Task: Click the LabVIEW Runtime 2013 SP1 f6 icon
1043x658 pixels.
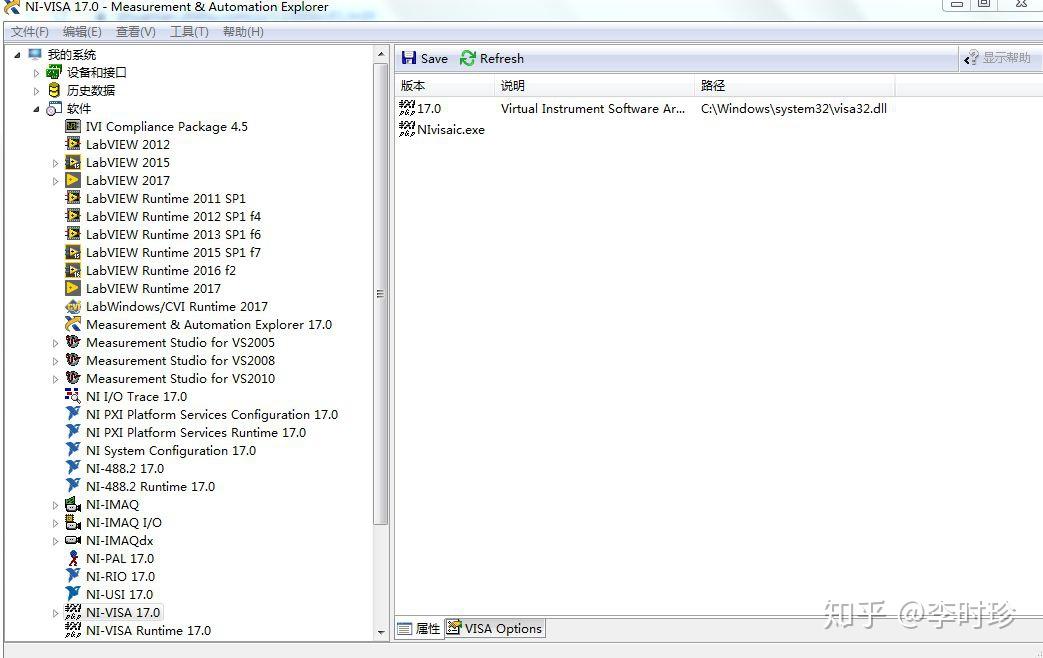Action: (x=73, y=234)
